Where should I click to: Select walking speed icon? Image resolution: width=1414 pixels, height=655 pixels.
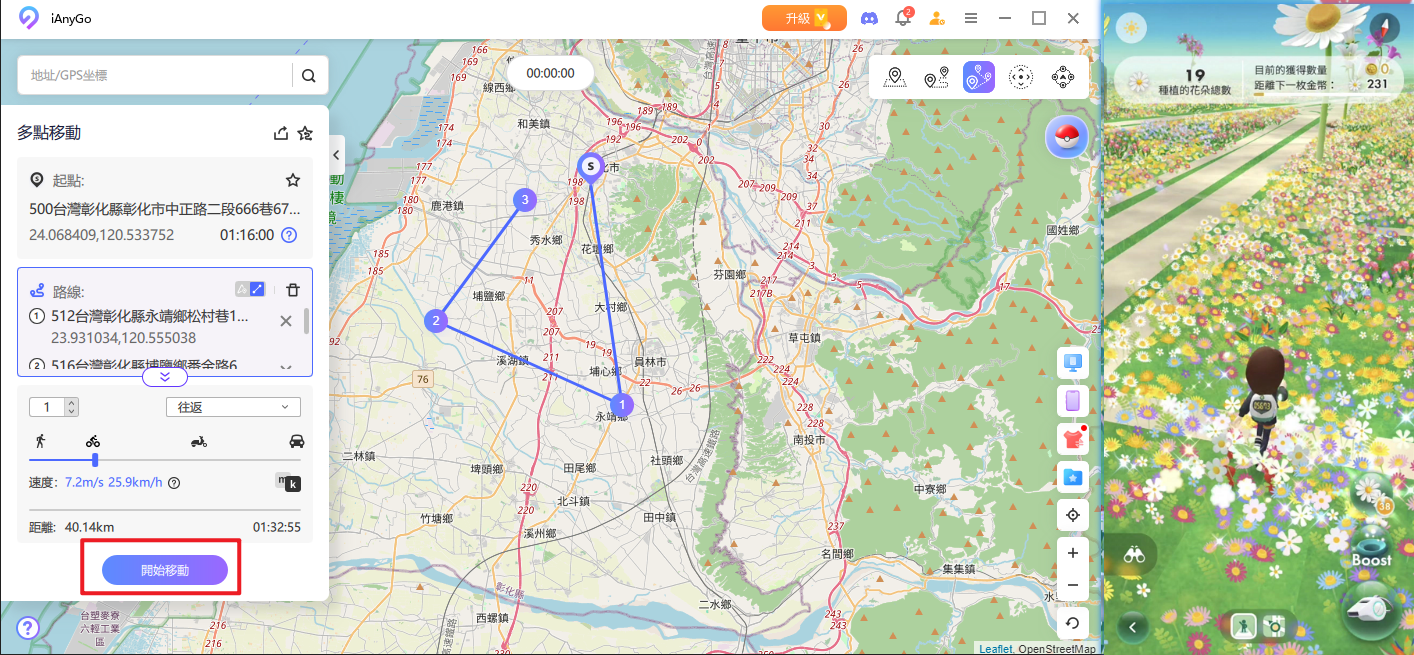coord(40,441)
